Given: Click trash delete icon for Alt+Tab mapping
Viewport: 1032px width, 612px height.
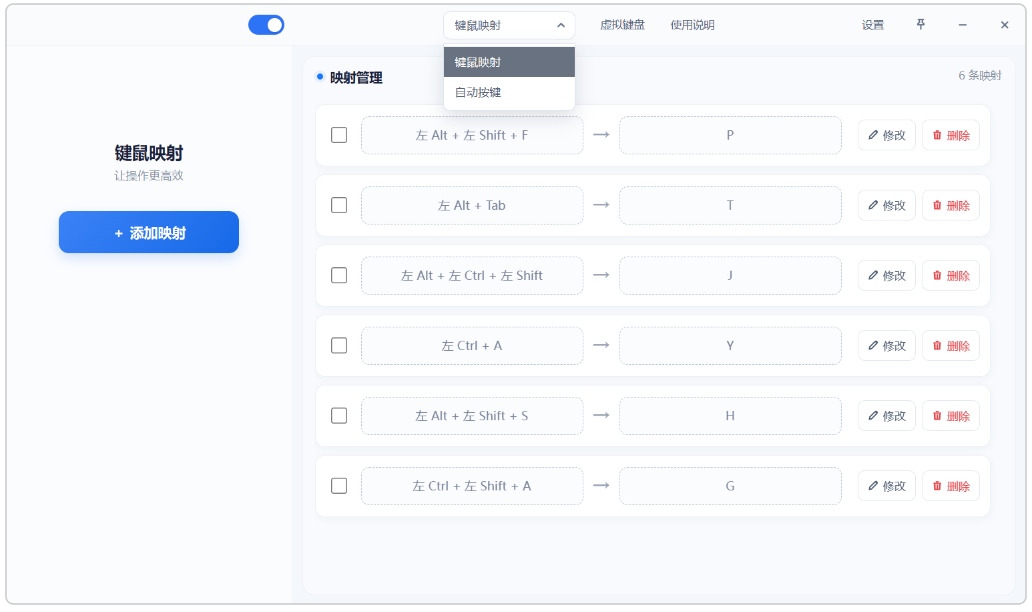Looking at the screenshot, I should click(x=937, y=205).
